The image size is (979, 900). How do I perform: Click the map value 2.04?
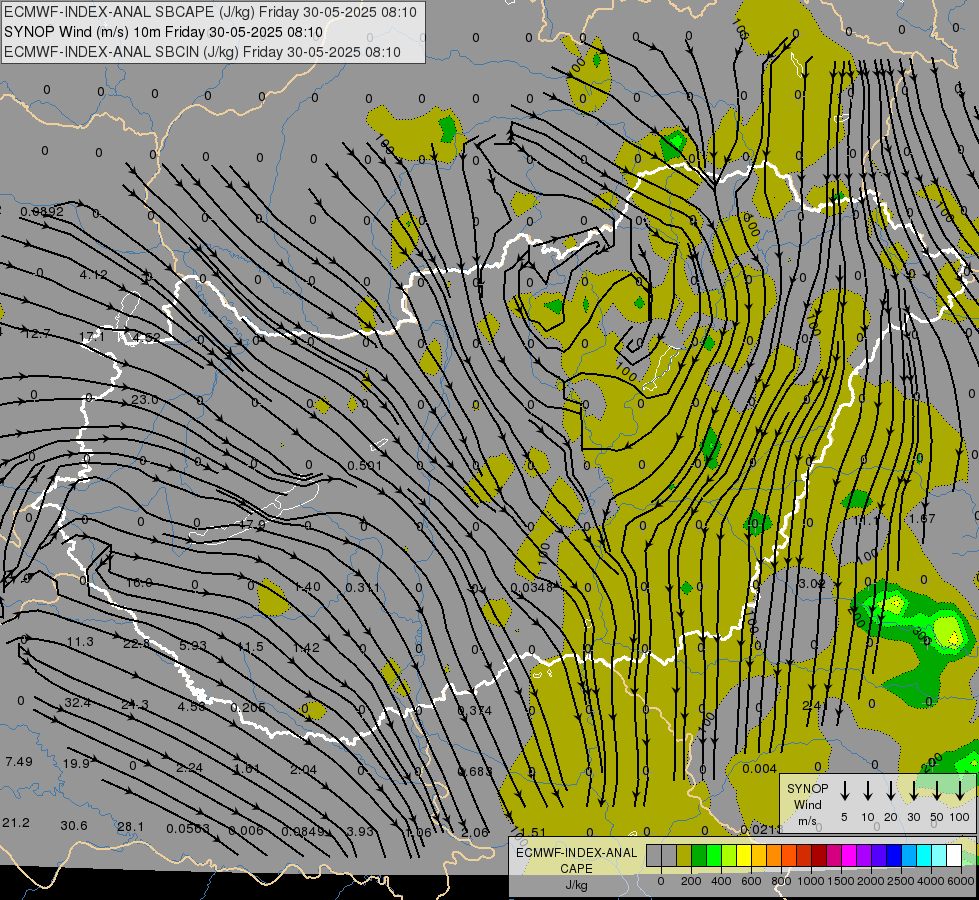(303, 769)
